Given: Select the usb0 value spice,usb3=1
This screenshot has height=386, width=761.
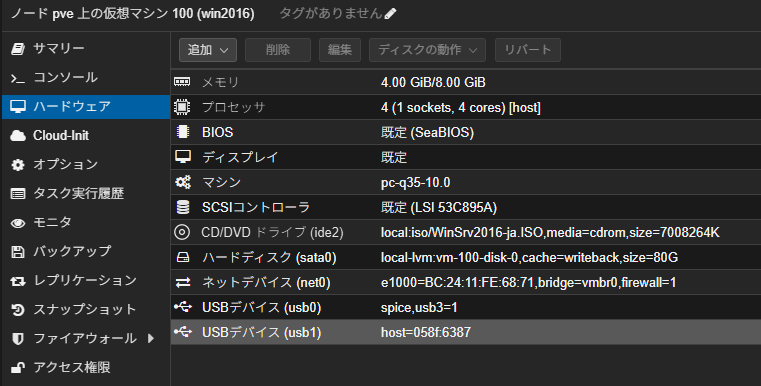Looking at the screenshot, I should (x=419, y=308).
